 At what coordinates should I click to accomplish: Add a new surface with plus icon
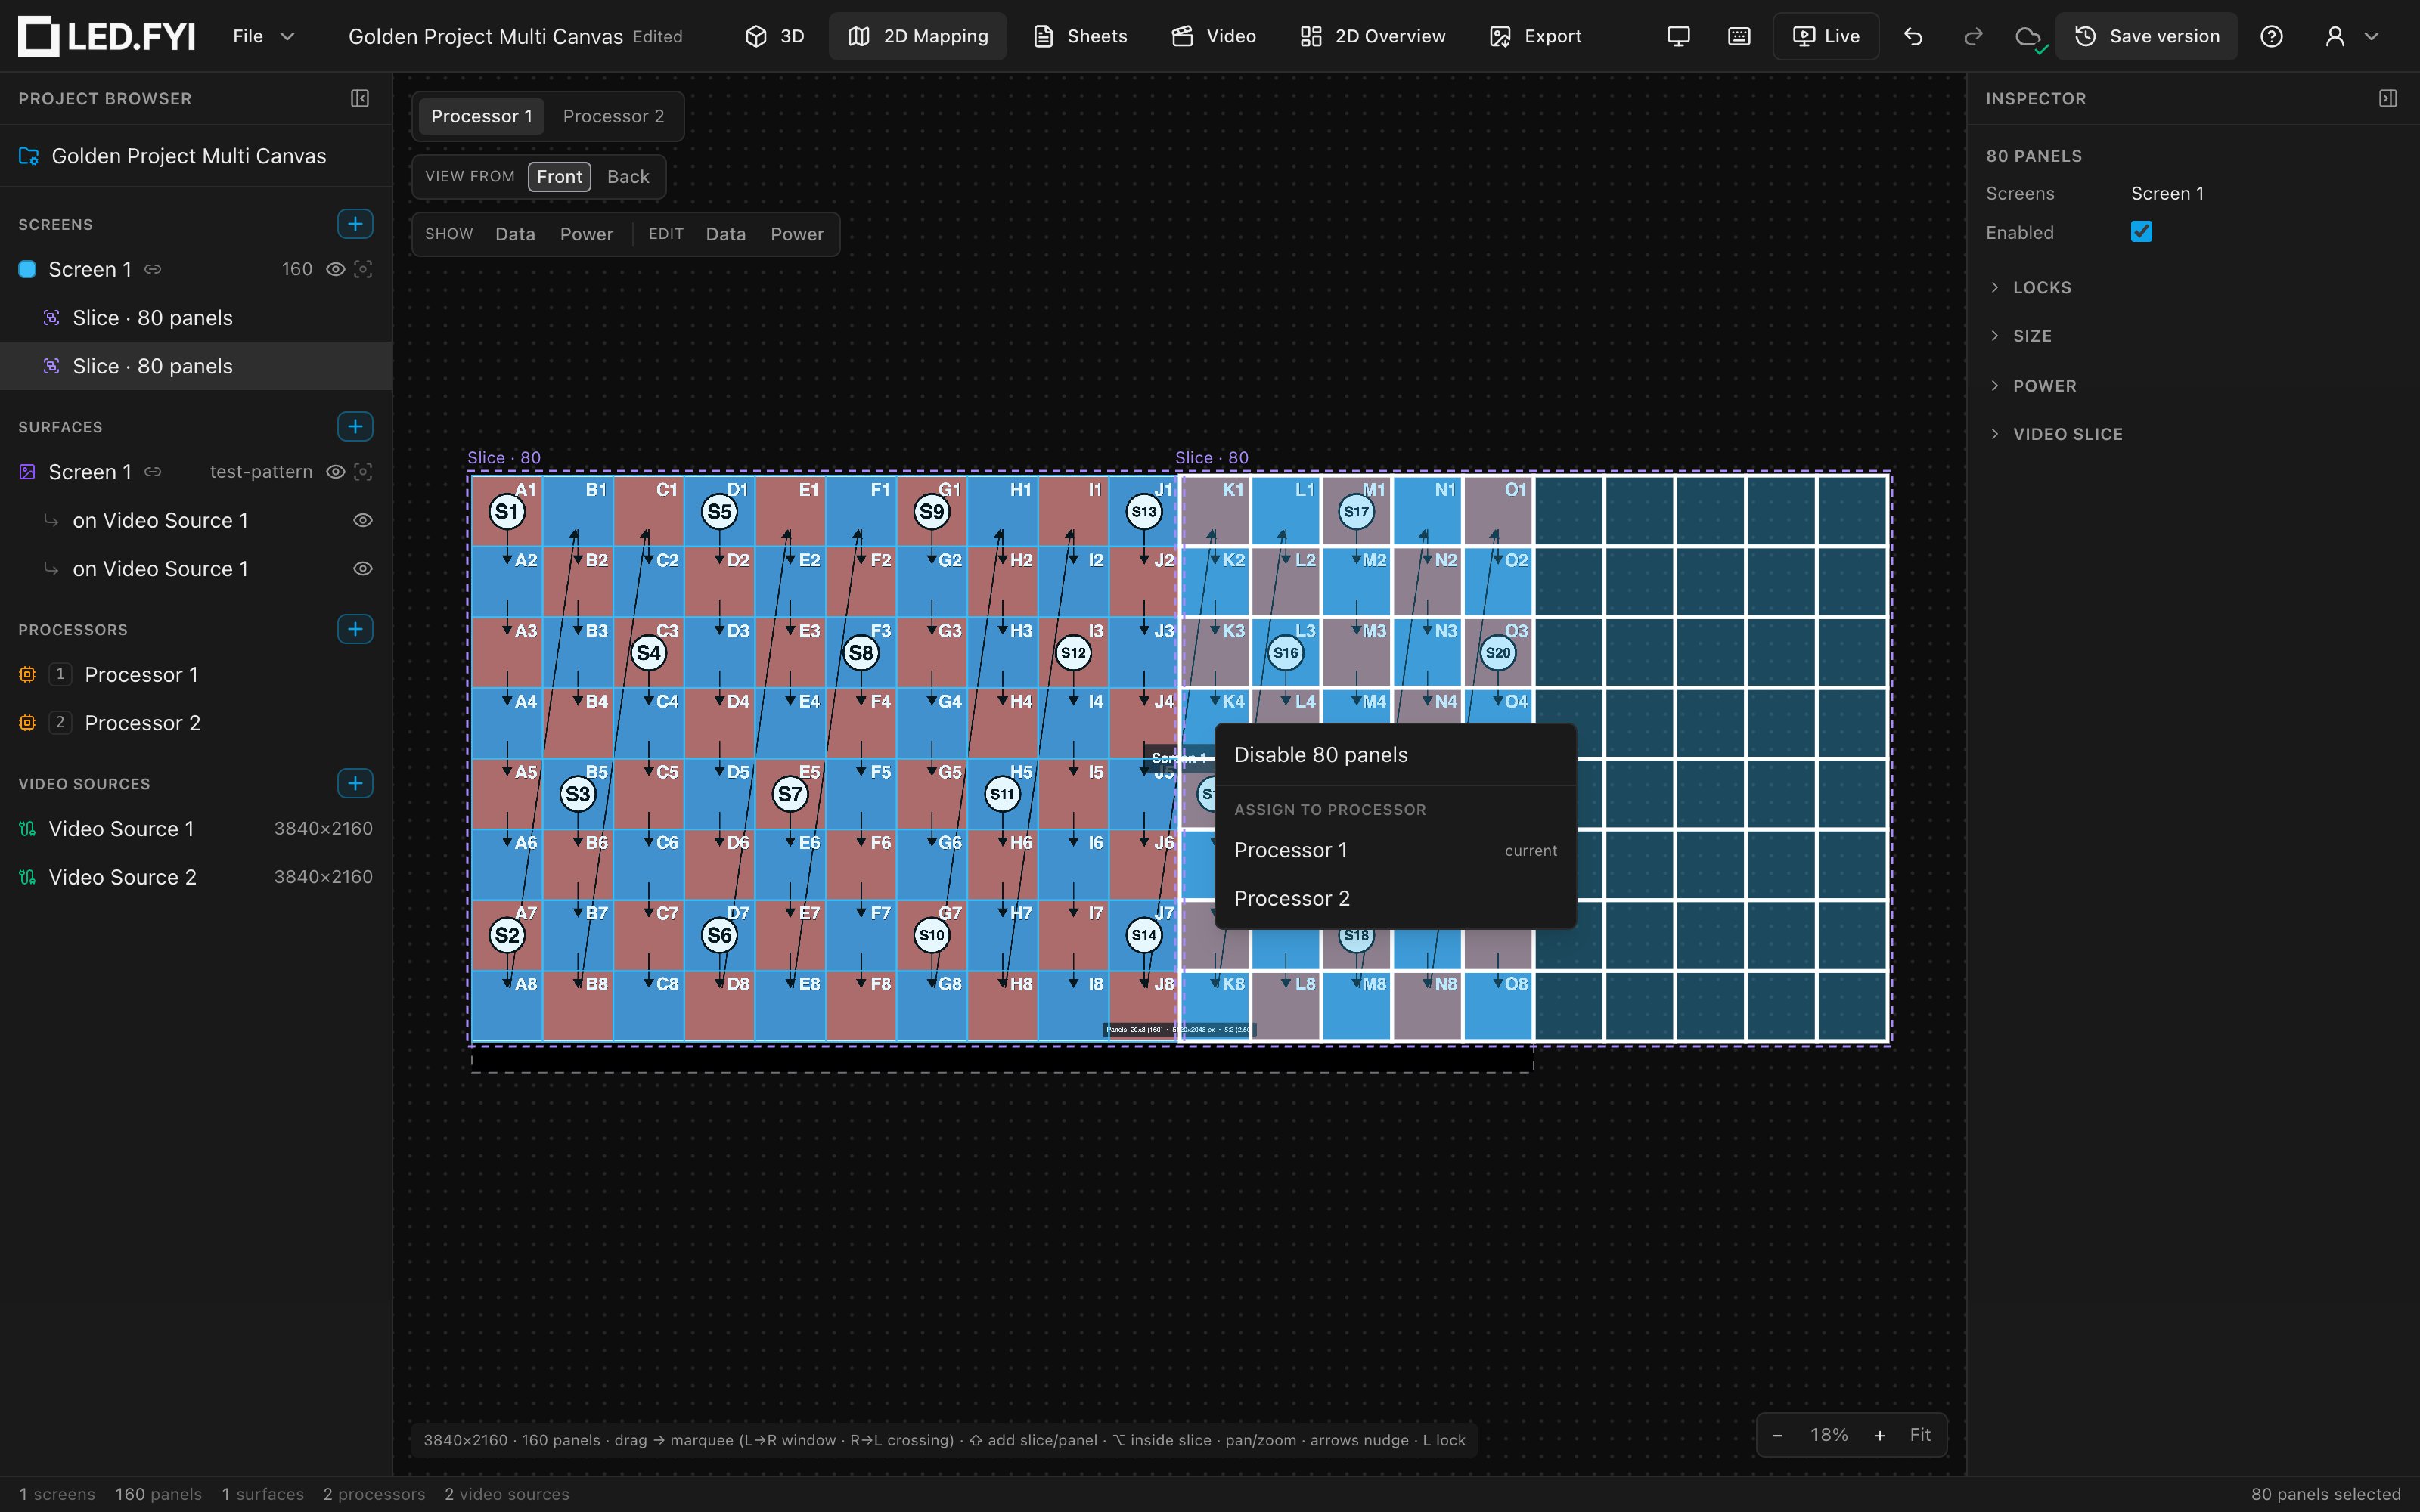pyautogui.click(x=355, y=427)
